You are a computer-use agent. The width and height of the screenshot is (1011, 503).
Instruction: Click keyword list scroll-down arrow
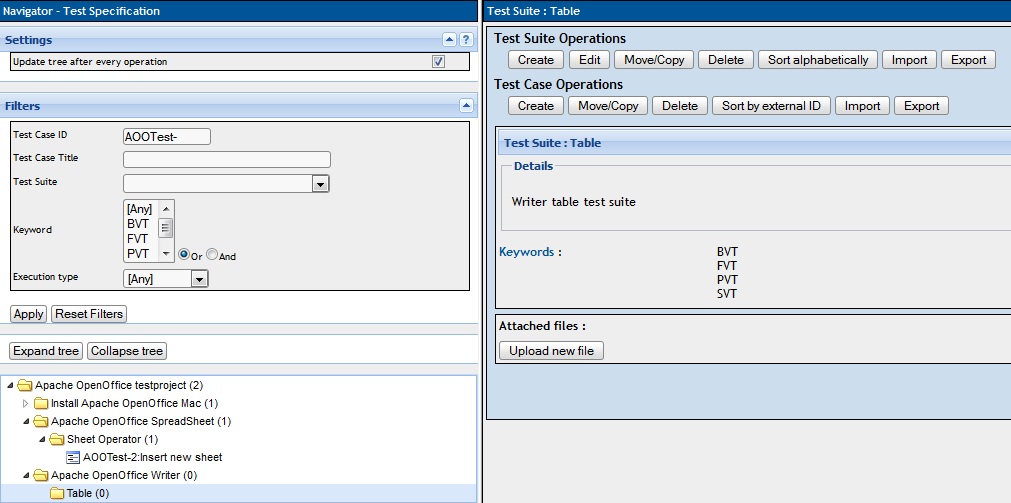(166, 254)
